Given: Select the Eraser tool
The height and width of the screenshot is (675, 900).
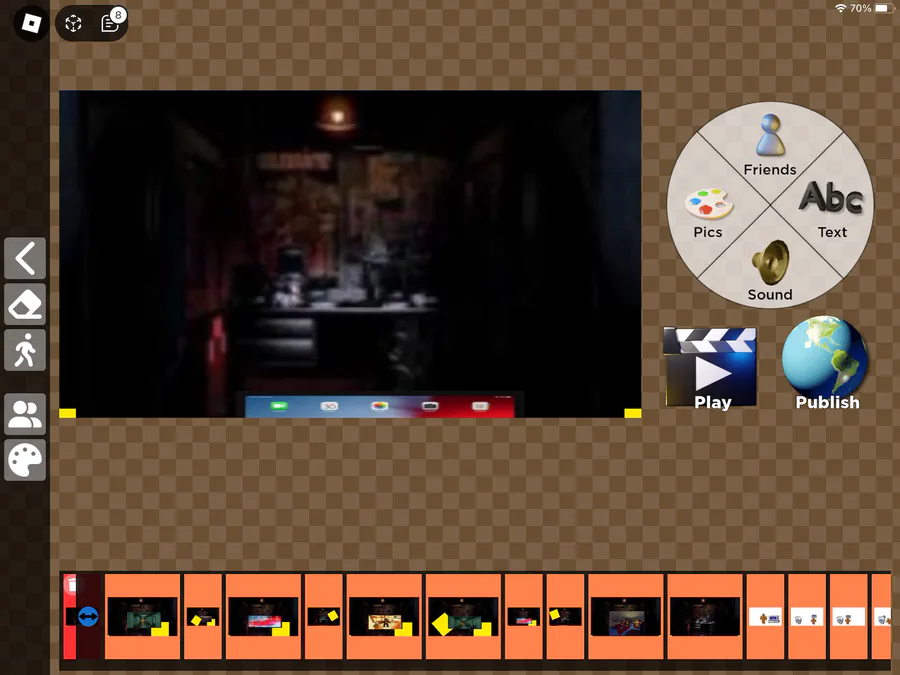Looking at the screenshot, I should [x=25, y=304].
